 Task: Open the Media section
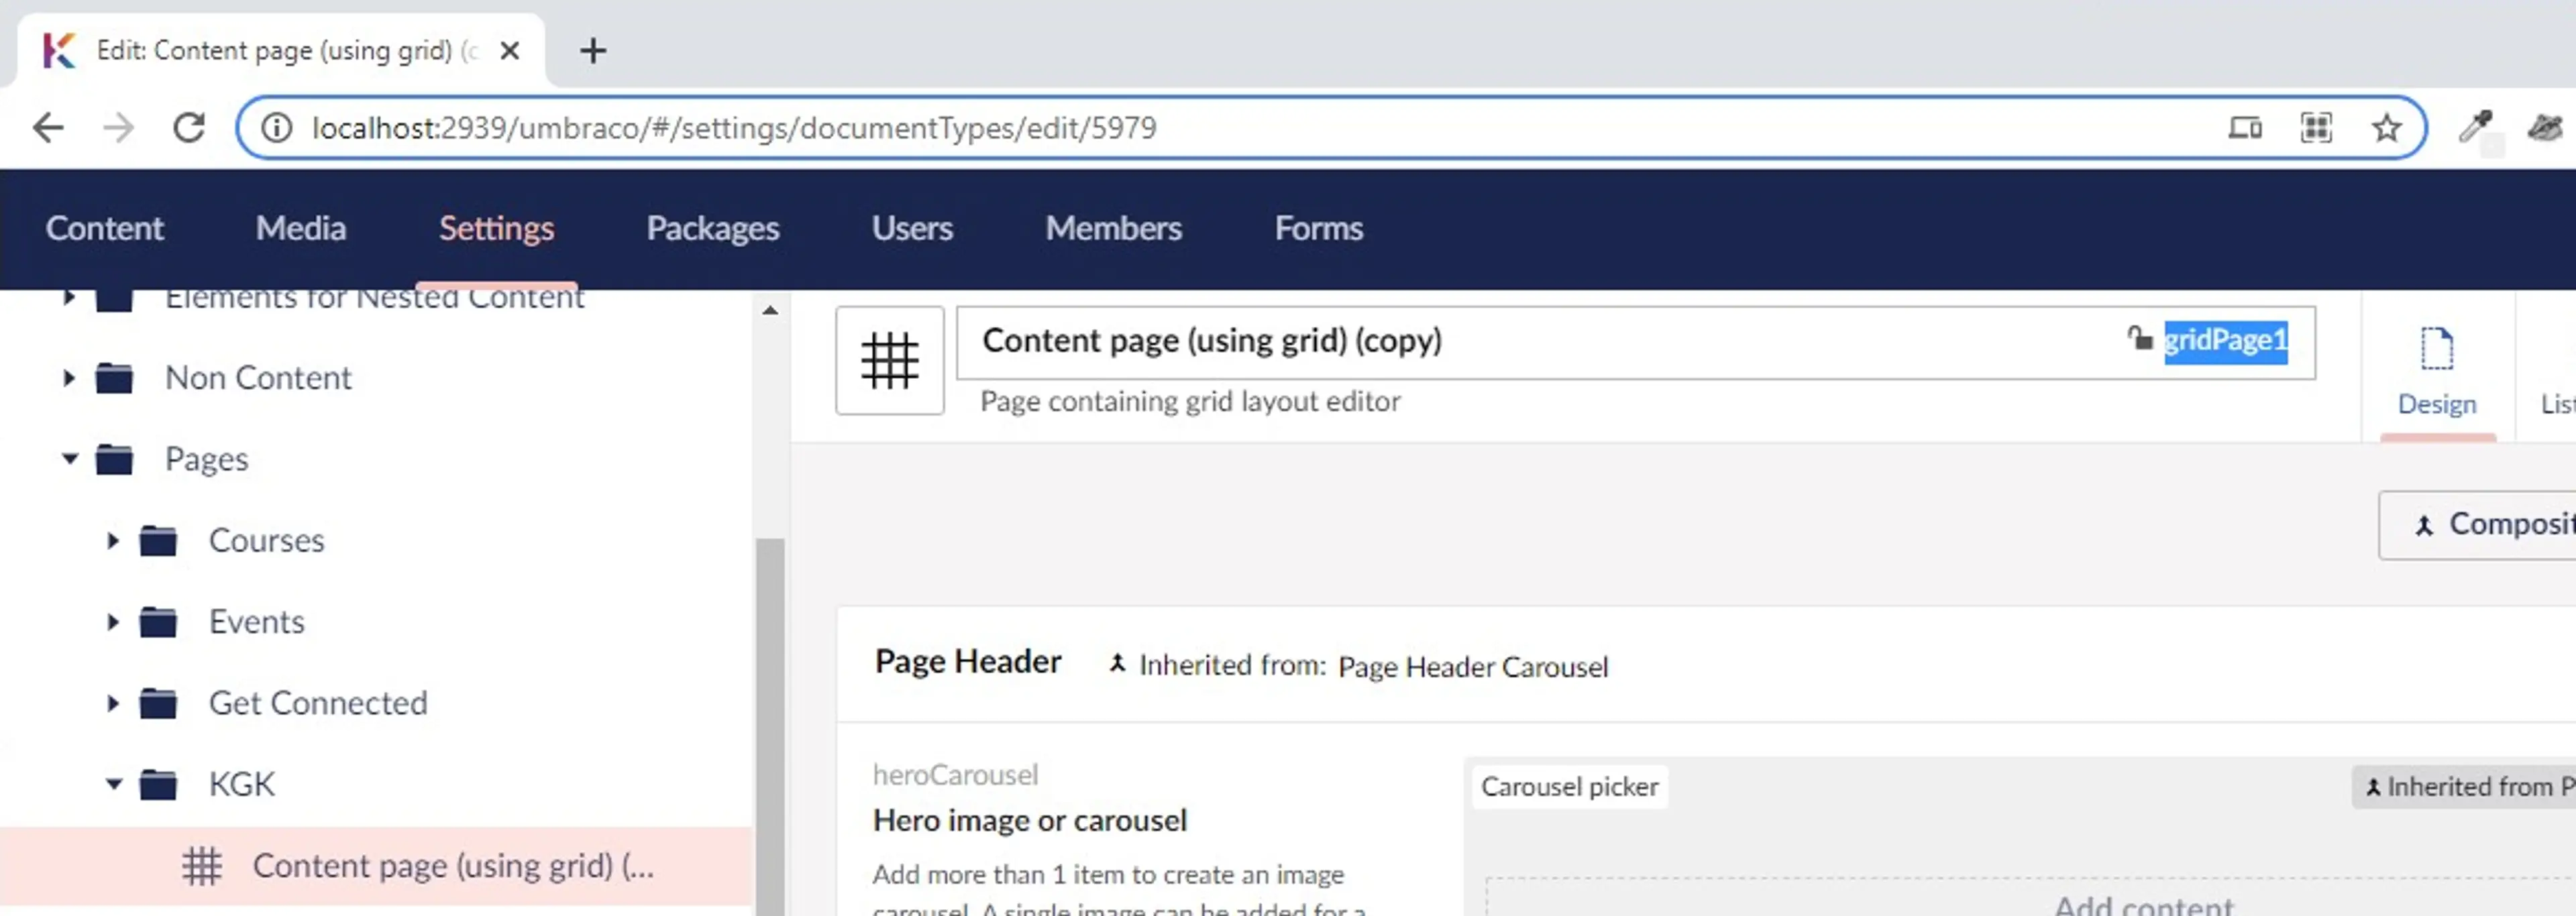[x=300, y=229]
